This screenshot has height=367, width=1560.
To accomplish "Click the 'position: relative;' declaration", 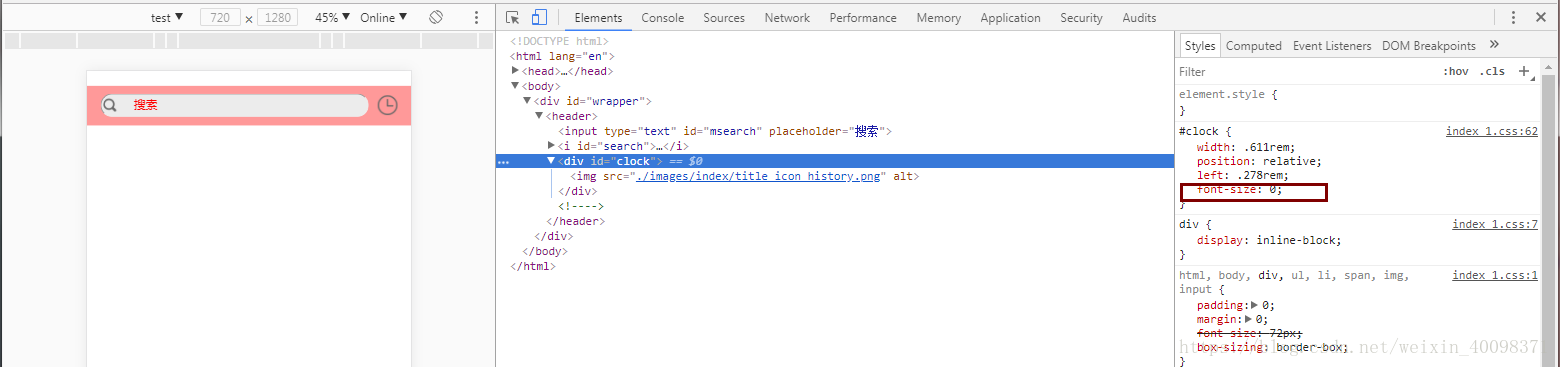I will [x=1259, y=161].
